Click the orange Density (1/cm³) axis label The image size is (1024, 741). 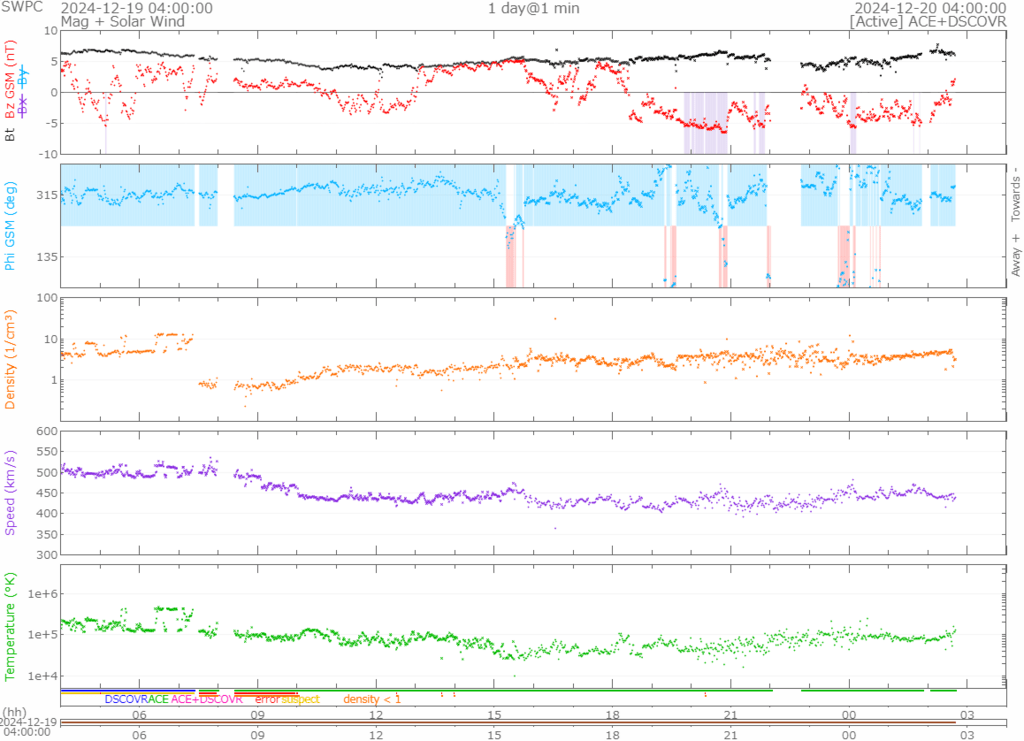[11, 361]
